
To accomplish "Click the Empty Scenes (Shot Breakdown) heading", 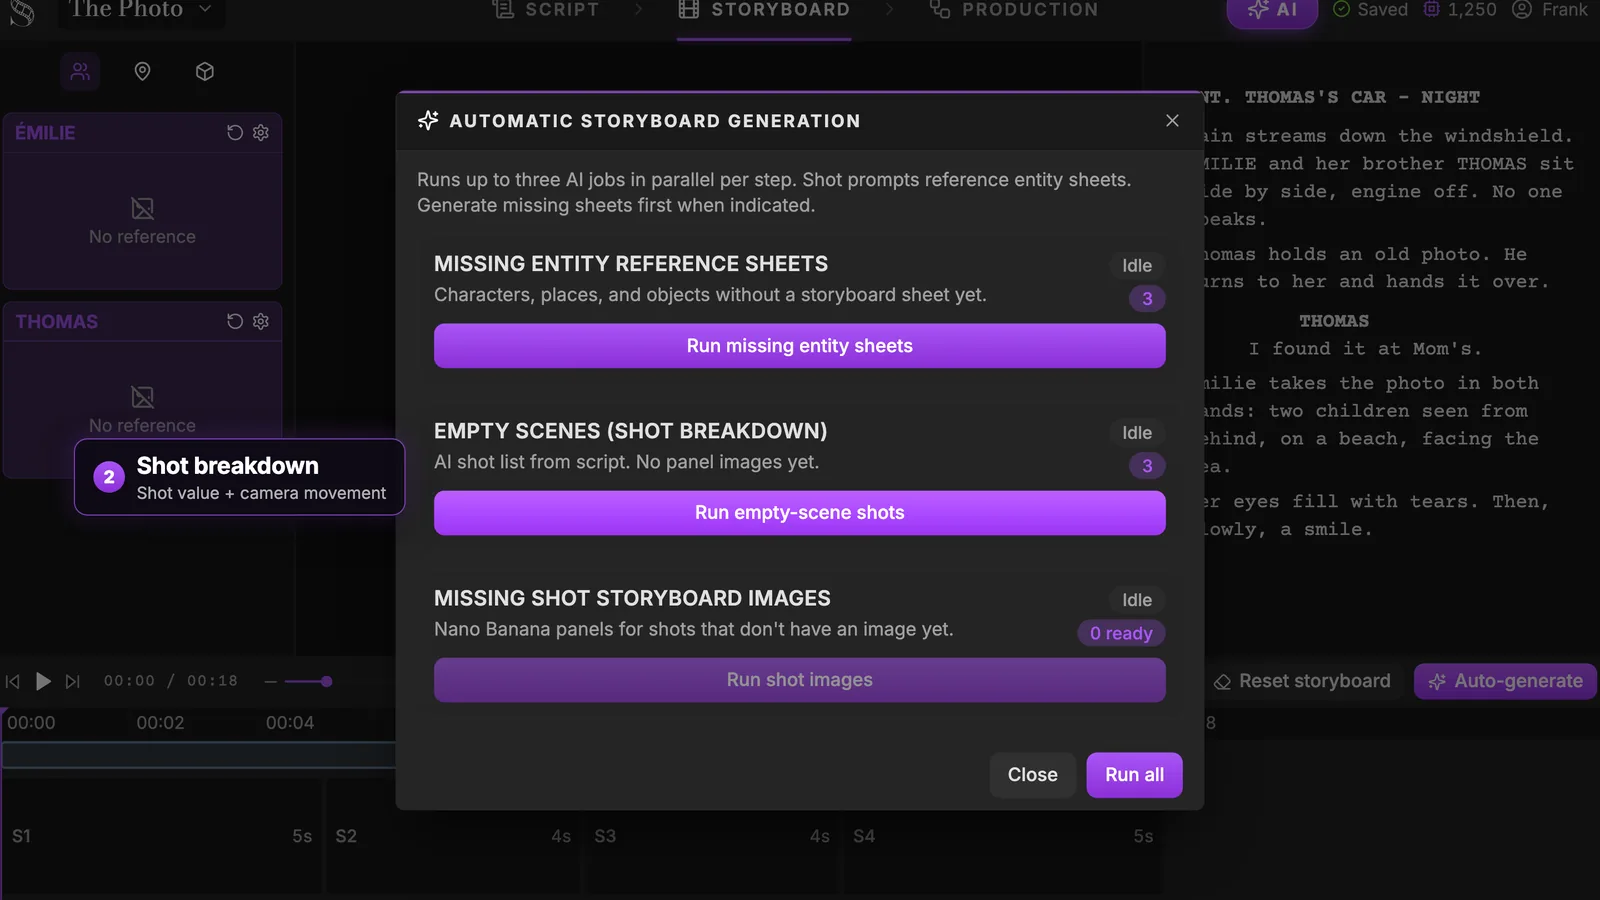I will (631, 431).
